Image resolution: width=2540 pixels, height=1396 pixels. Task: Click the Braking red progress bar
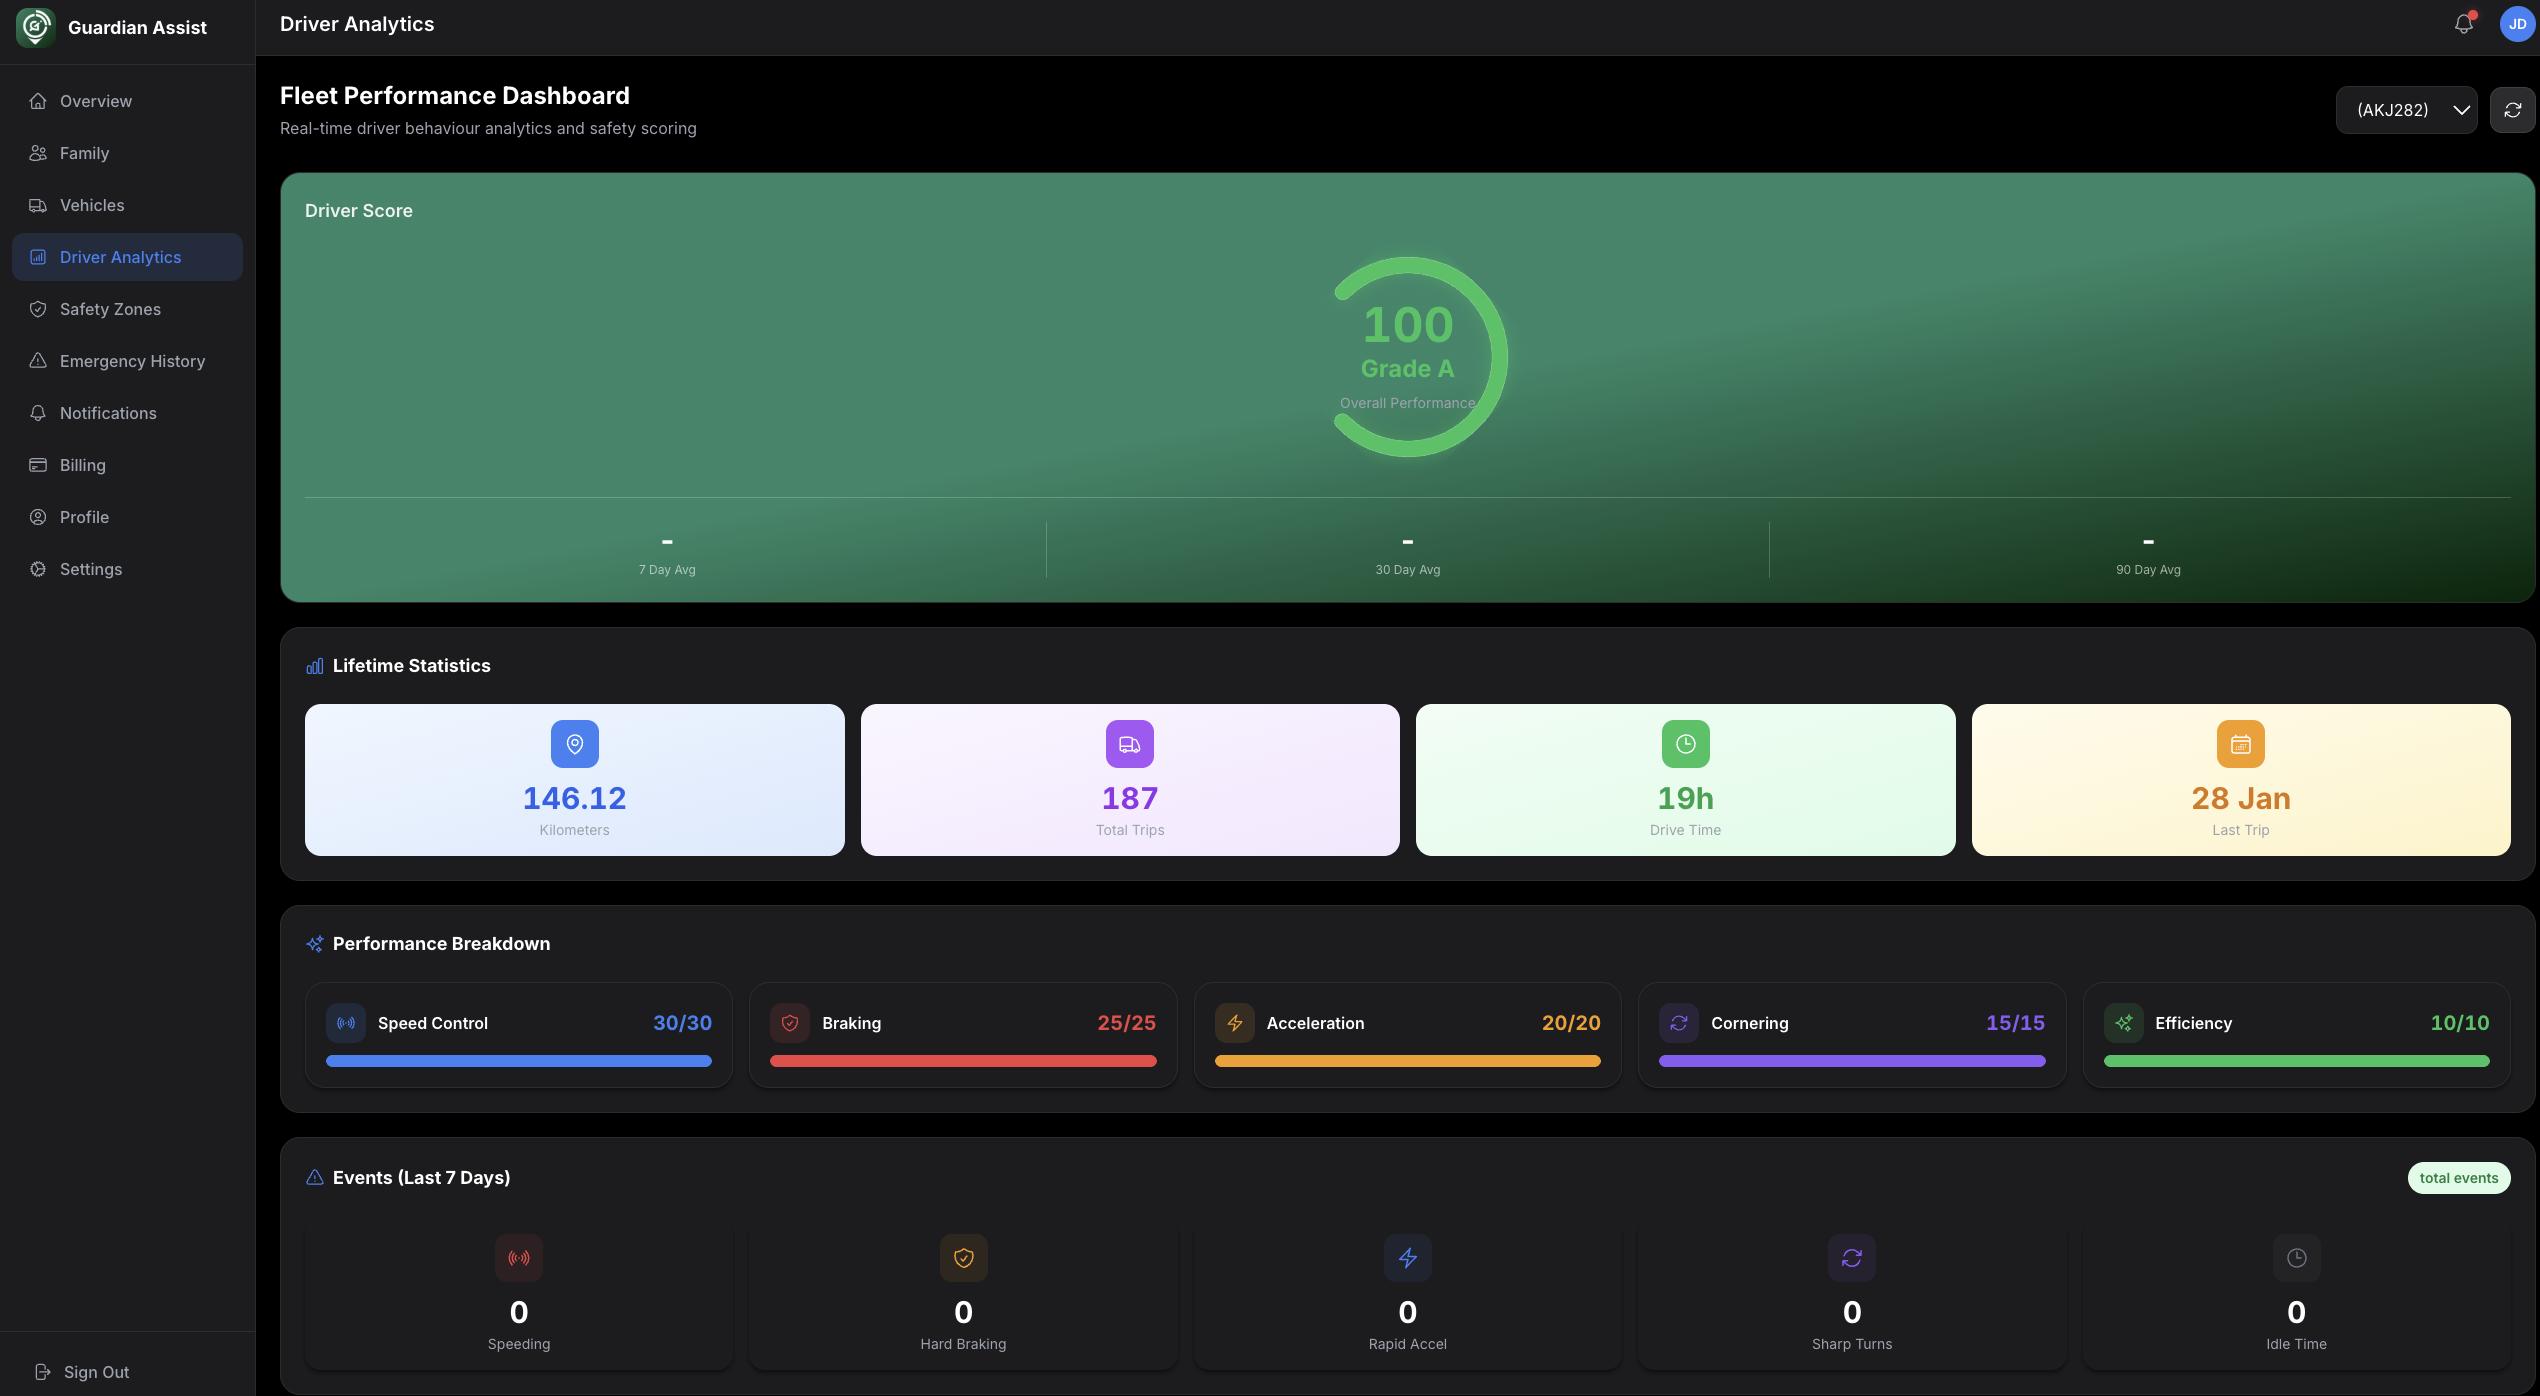(963, 1061)
